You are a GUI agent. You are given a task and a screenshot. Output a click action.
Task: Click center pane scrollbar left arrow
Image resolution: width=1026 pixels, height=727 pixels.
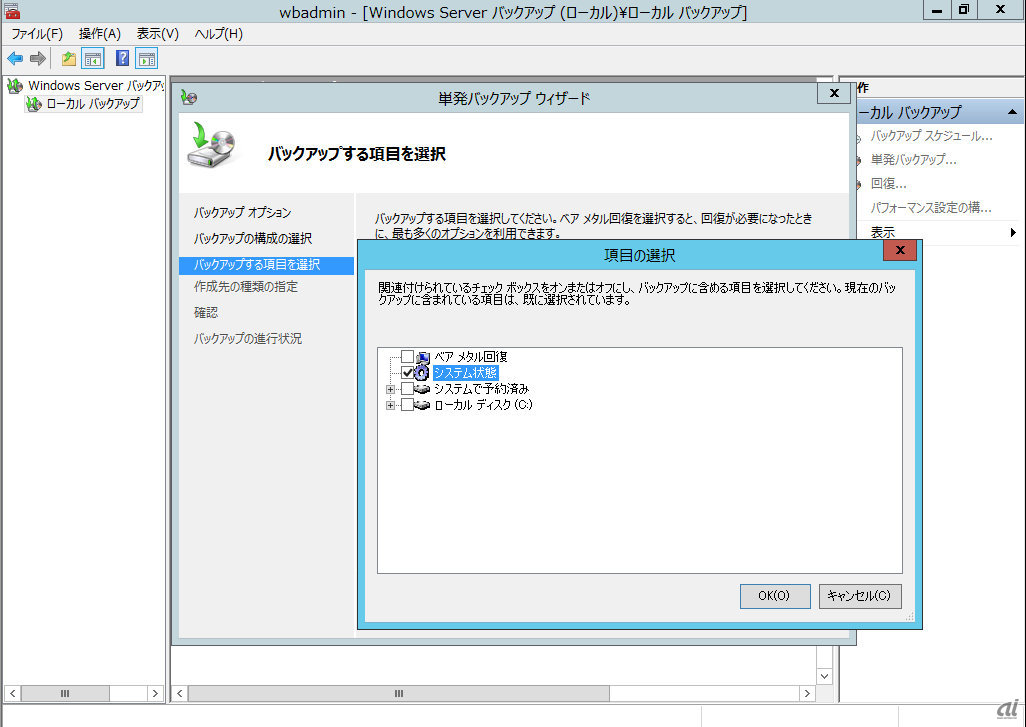(180, 694)
